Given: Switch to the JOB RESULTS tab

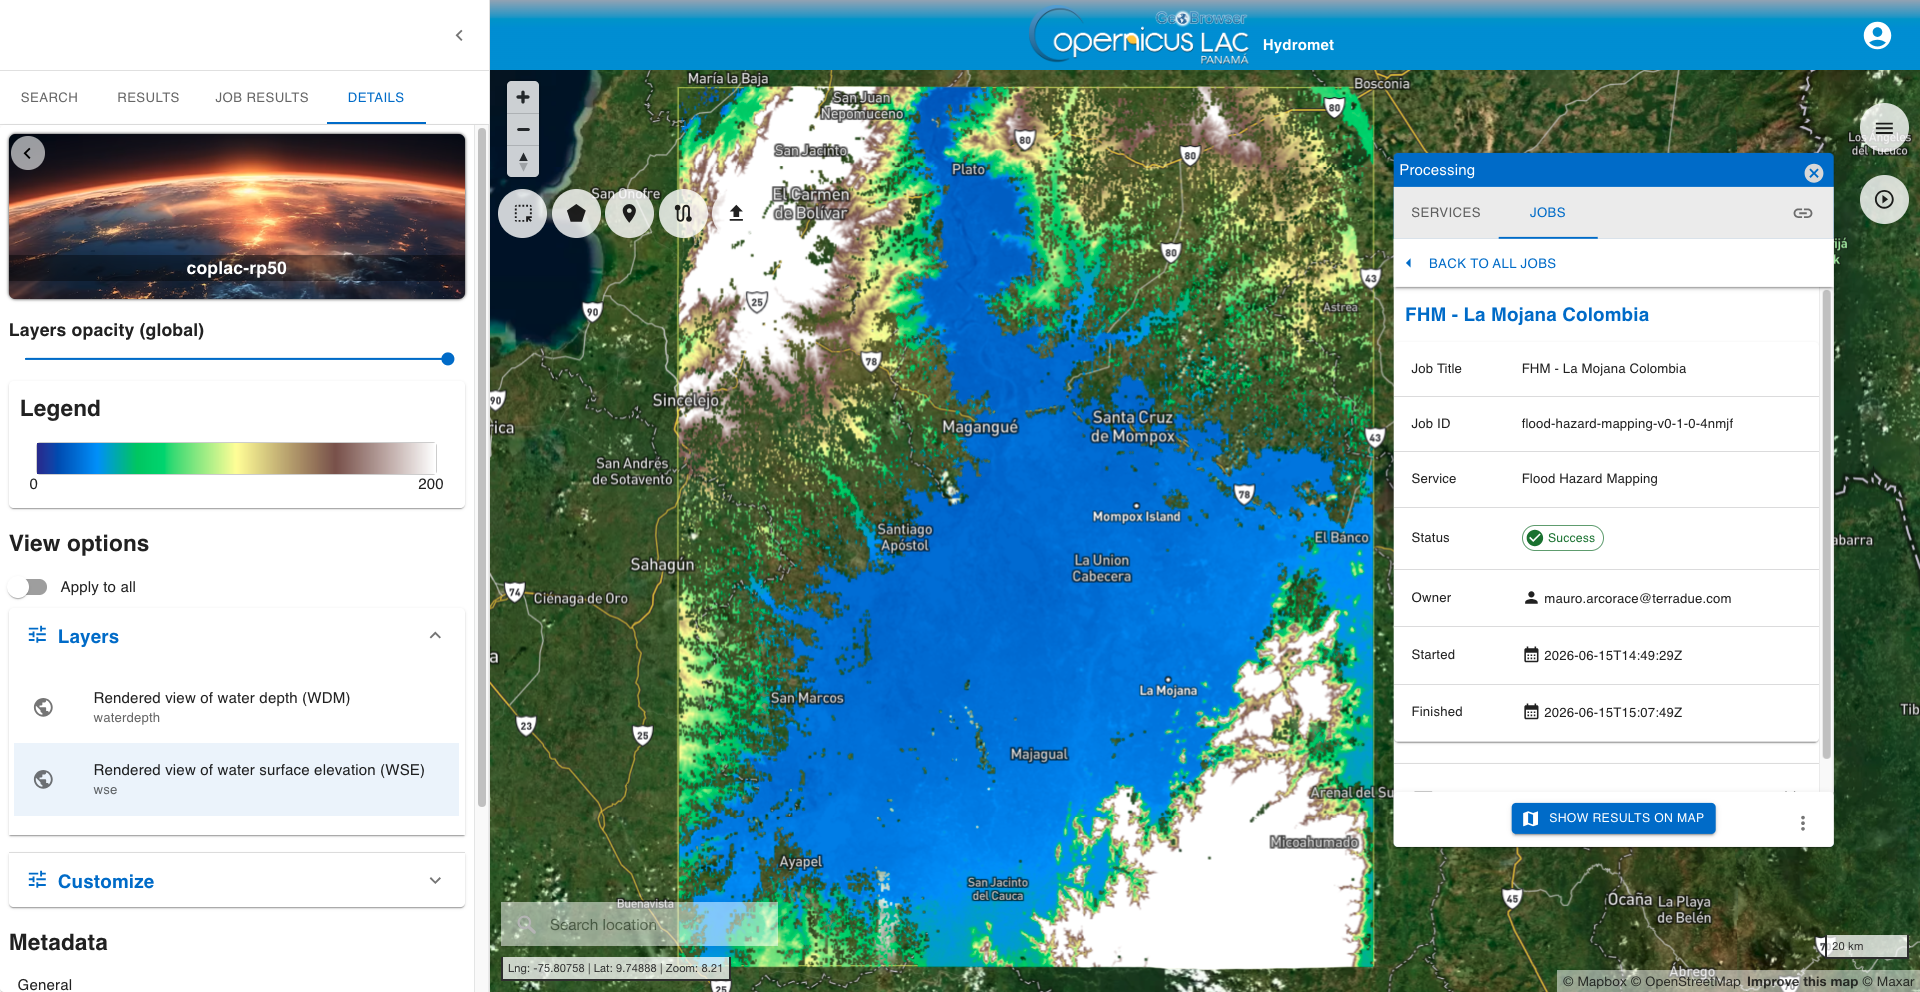Looking at the screenshot, I should coord(262,97).
